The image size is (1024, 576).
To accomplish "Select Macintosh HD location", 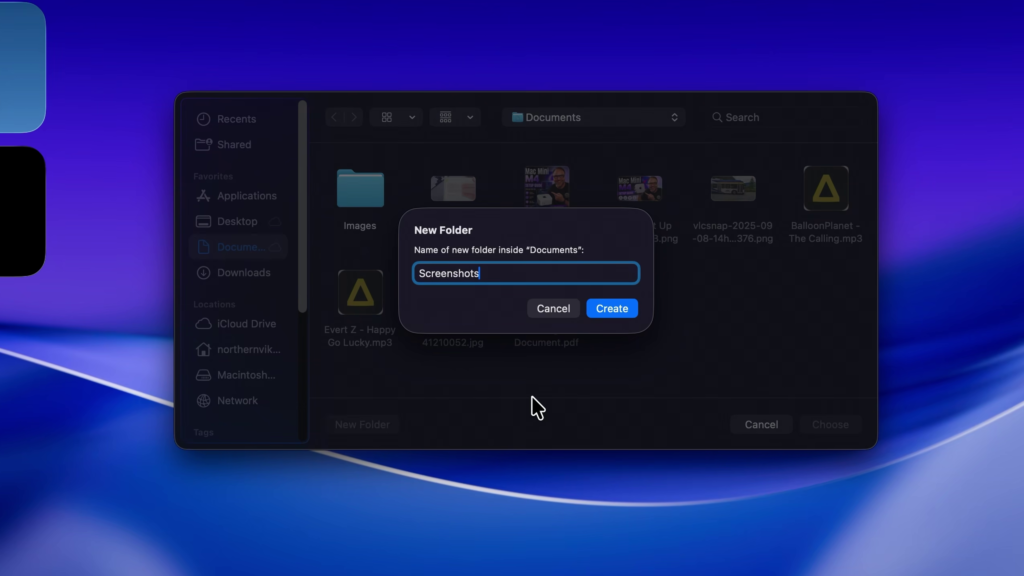I will (246, 375).
